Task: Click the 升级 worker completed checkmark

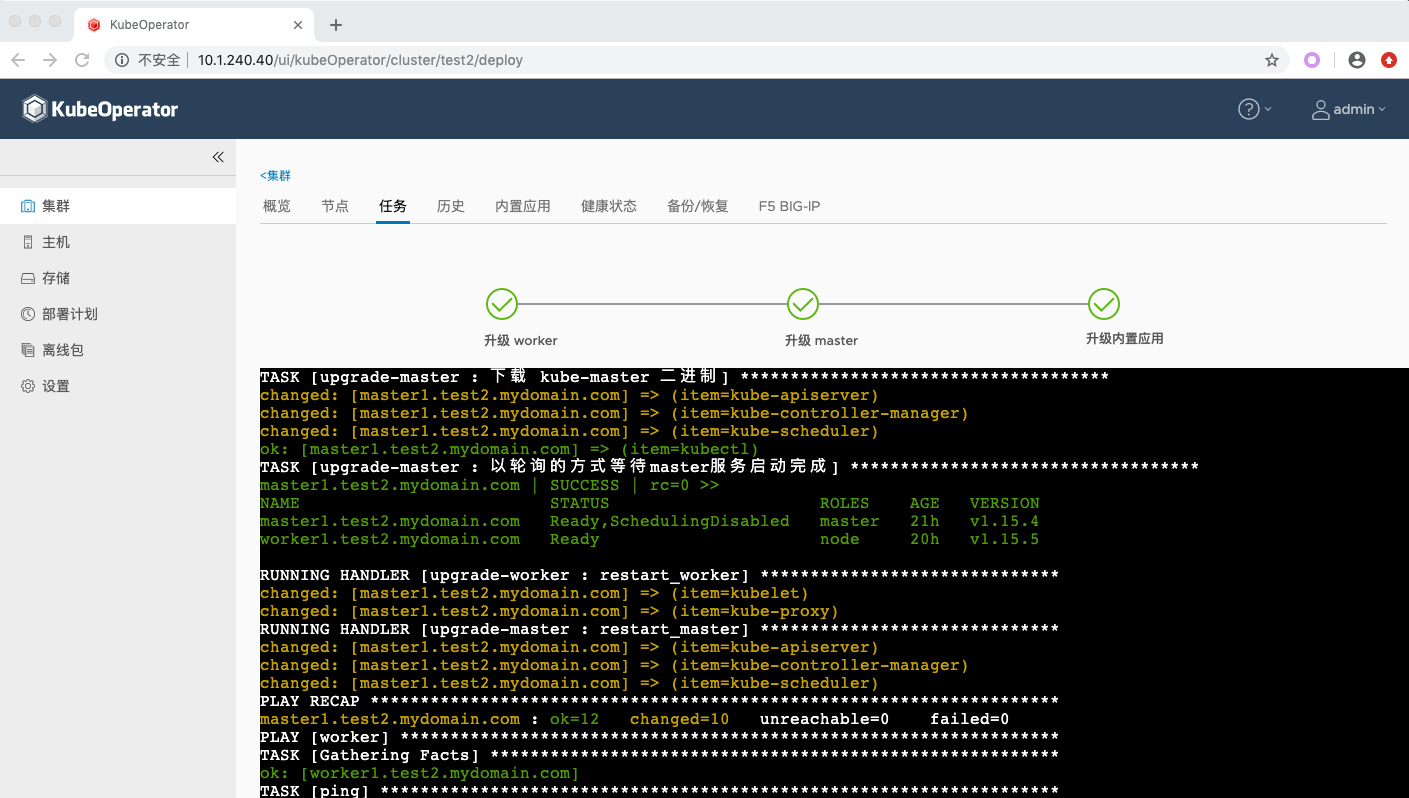Action: coord(502,304)
